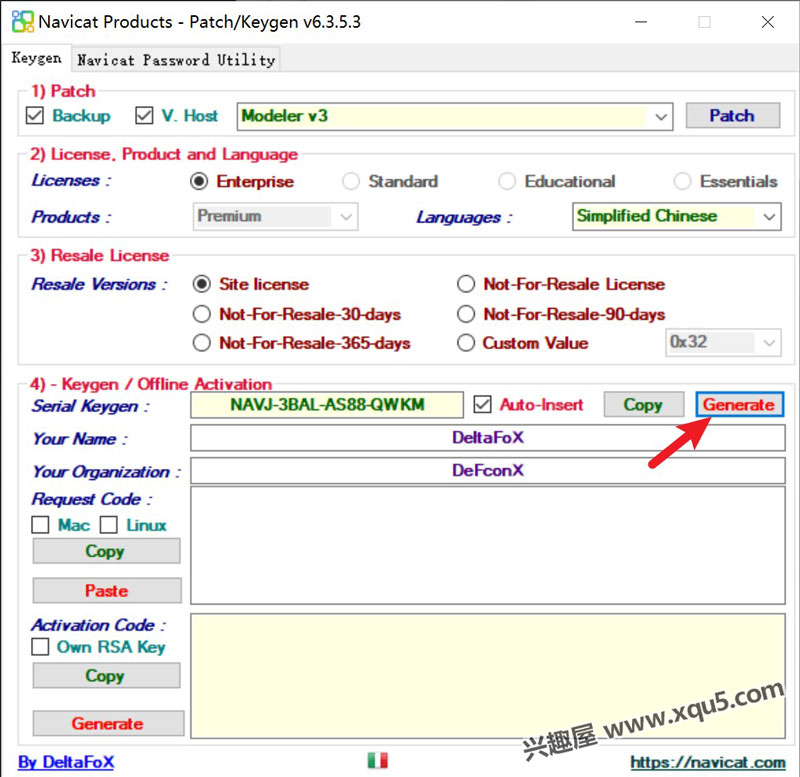Open the By DeltaFoX link
The width and height of the screenshot is (800, 777).
click(x=66, y=762)
